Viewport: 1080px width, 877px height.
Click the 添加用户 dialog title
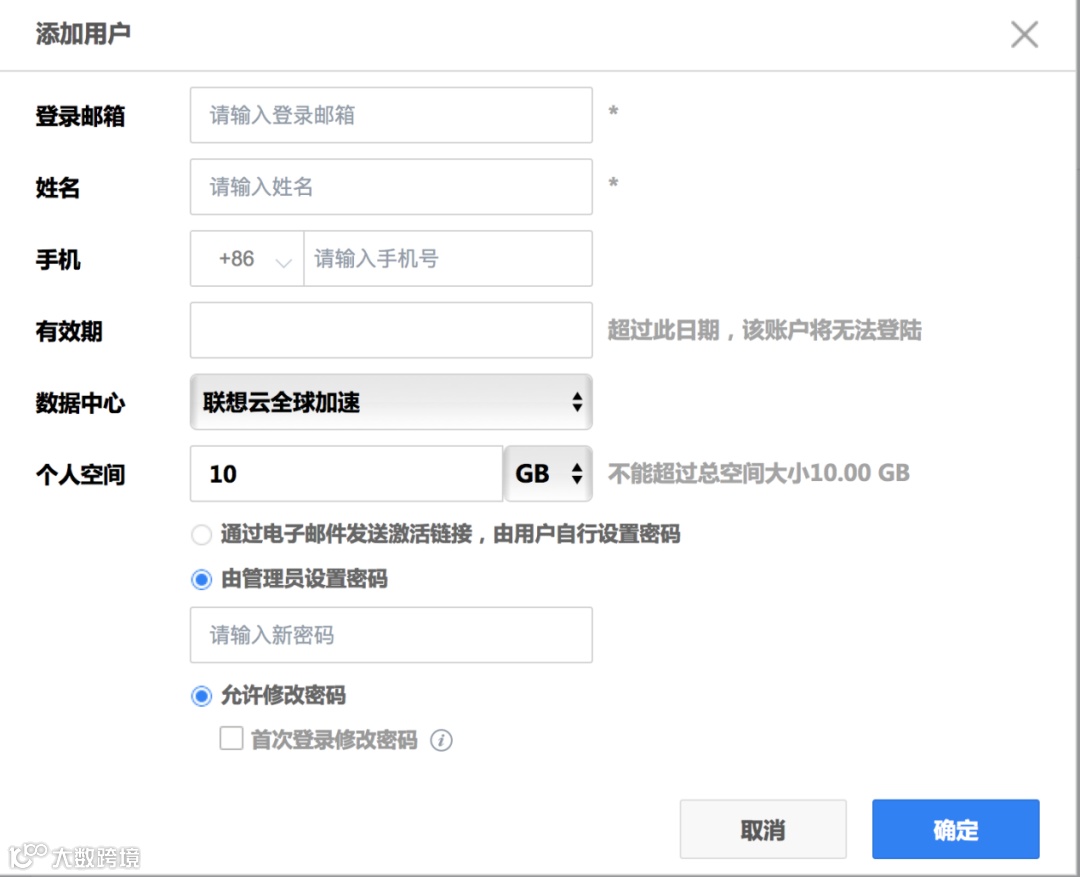point(83,33)
